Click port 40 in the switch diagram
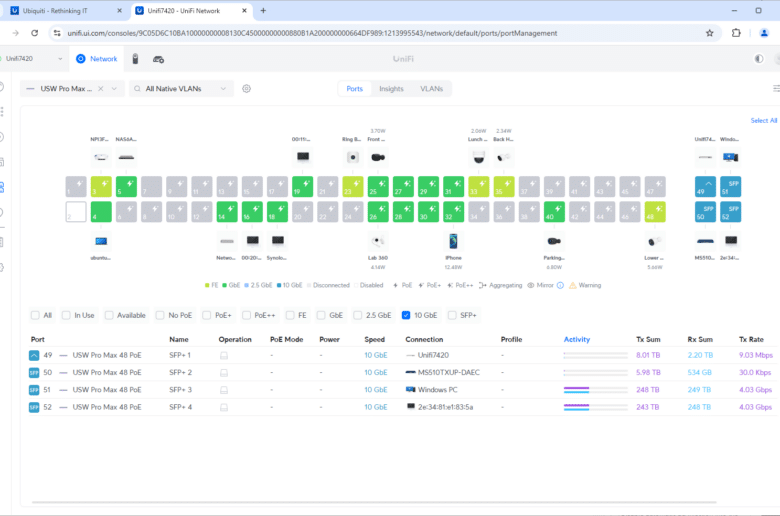Screen dimensions: 780x516 coord(554,212)
